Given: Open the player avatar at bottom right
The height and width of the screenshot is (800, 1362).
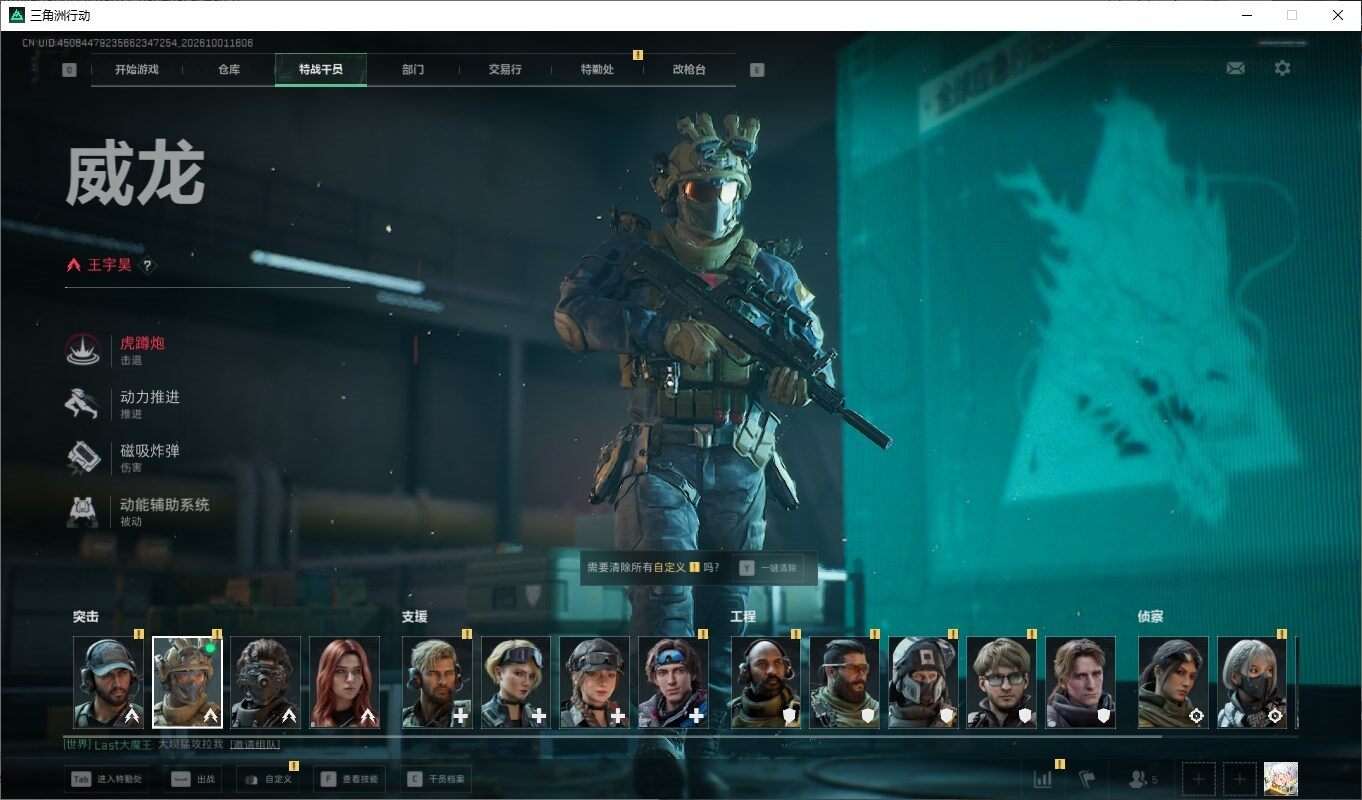Looking at the screenshot, I should point(1281,779).
